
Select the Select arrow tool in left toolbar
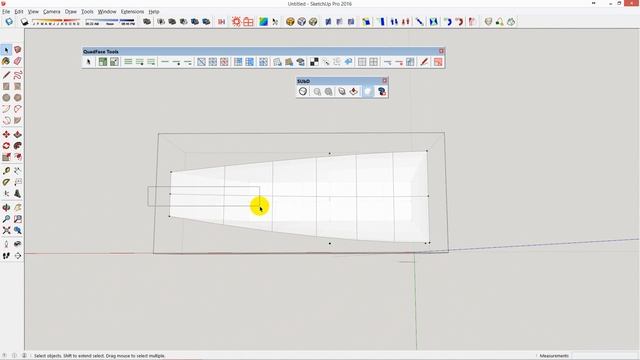pos(6,50)
